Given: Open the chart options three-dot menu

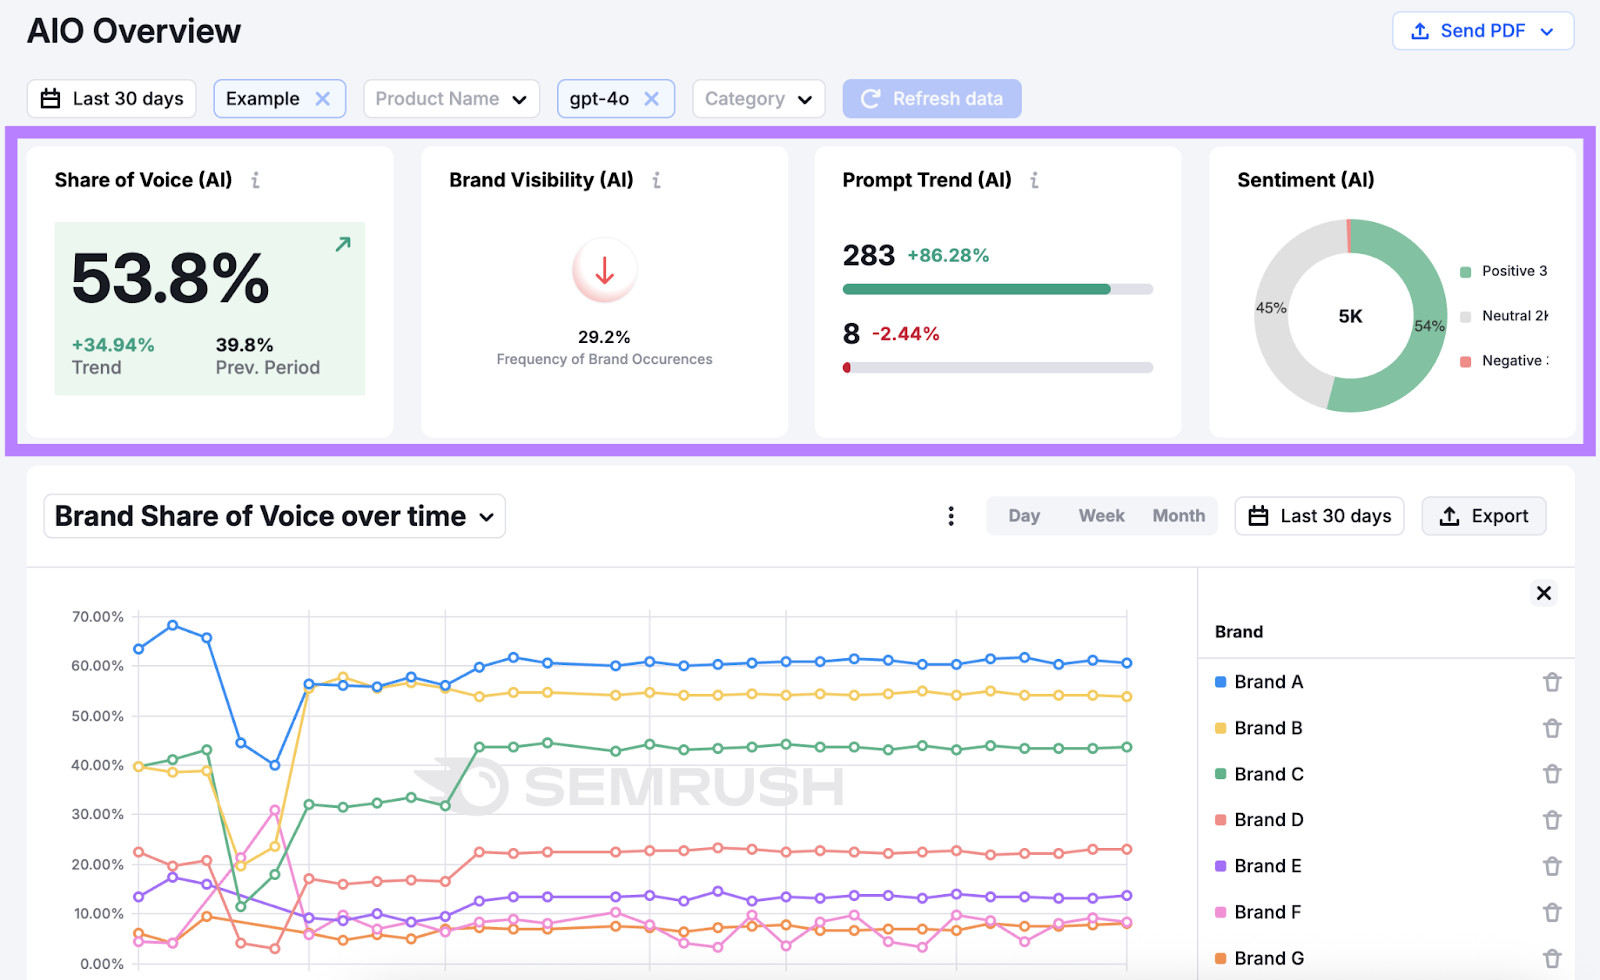Looking at the screenshot, I should (x=951, y=516).
